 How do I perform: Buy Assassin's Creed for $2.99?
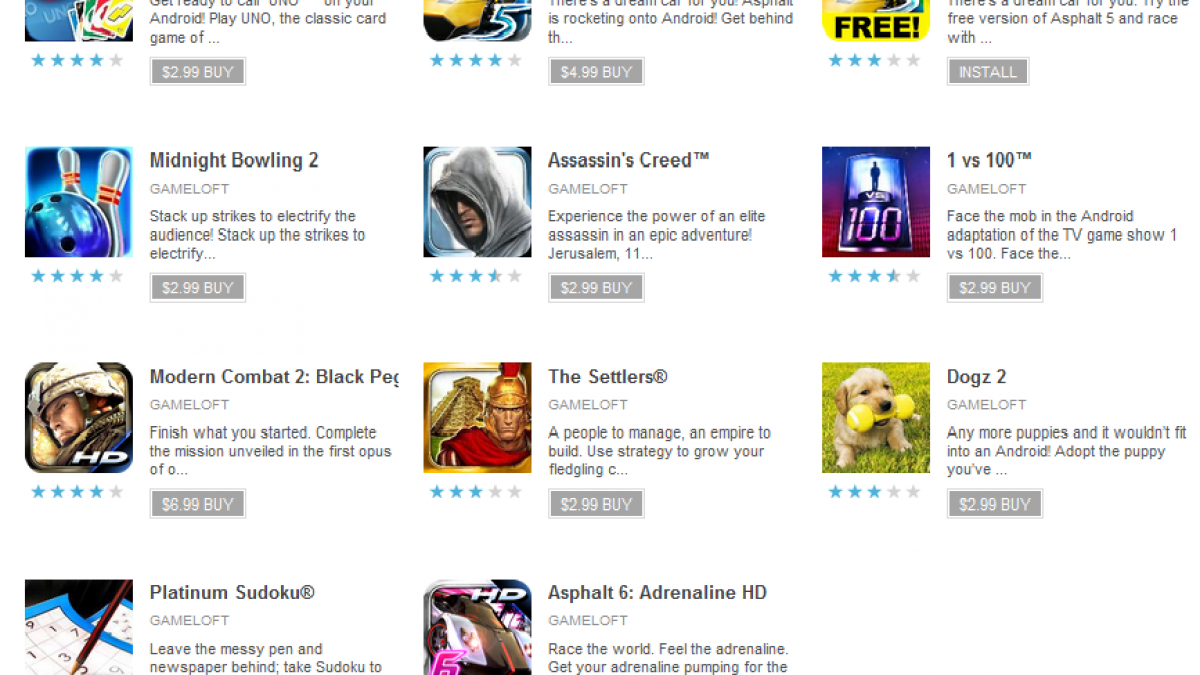click(x=596, y=288)
